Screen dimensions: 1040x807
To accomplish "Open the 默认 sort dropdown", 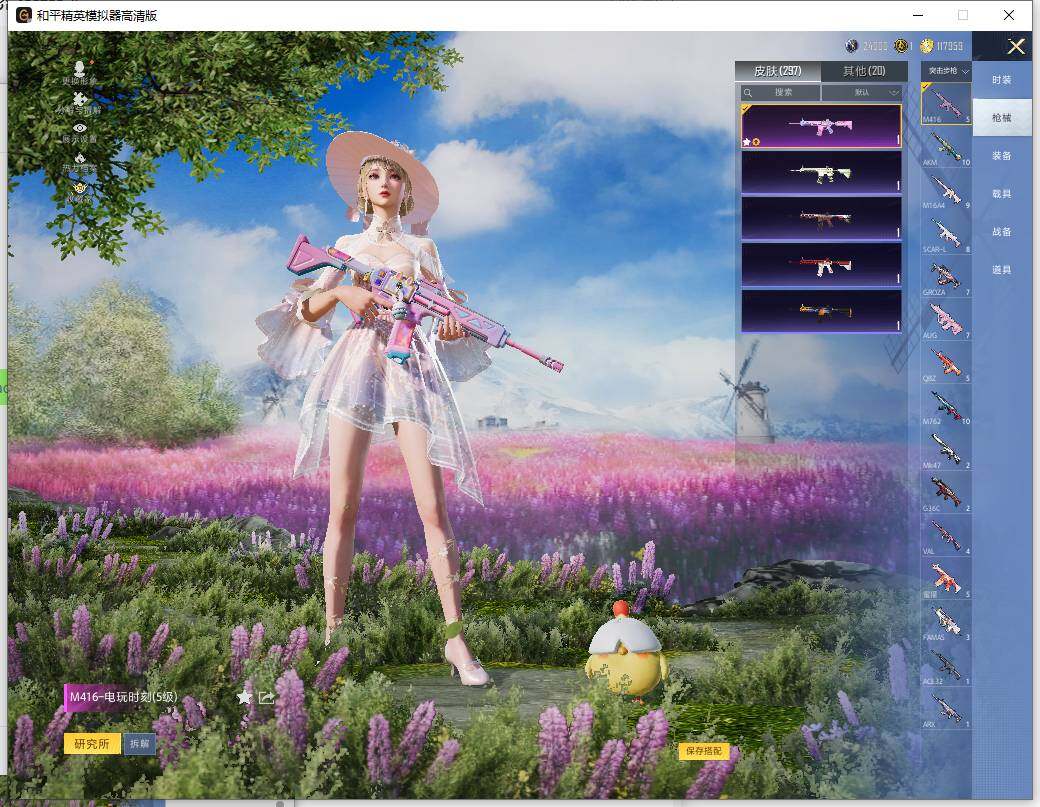I will (862, 92).
